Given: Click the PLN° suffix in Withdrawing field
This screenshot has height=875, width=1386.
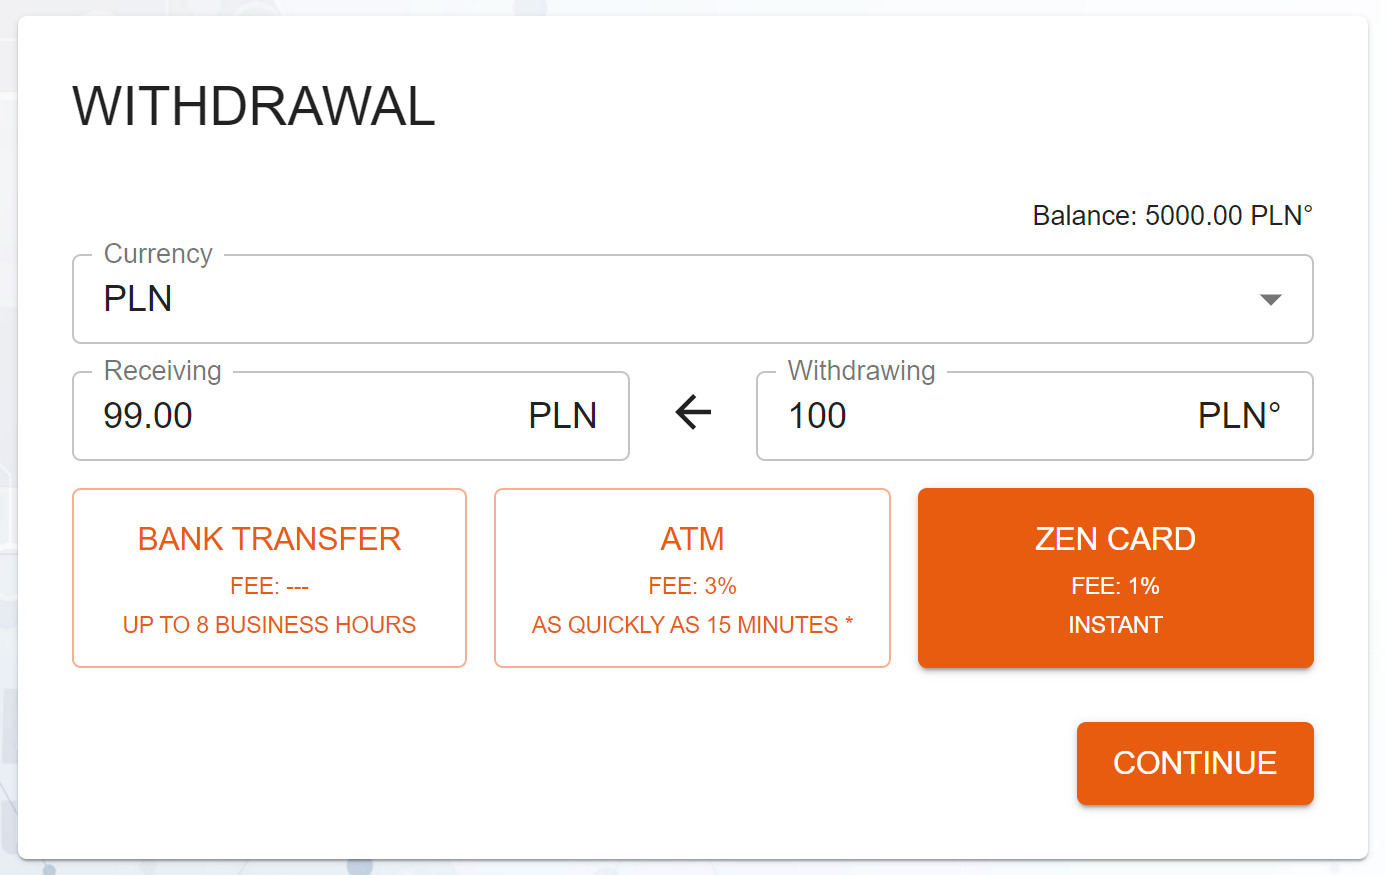Looking at the screenshot, I should [x=1239, y=416].
